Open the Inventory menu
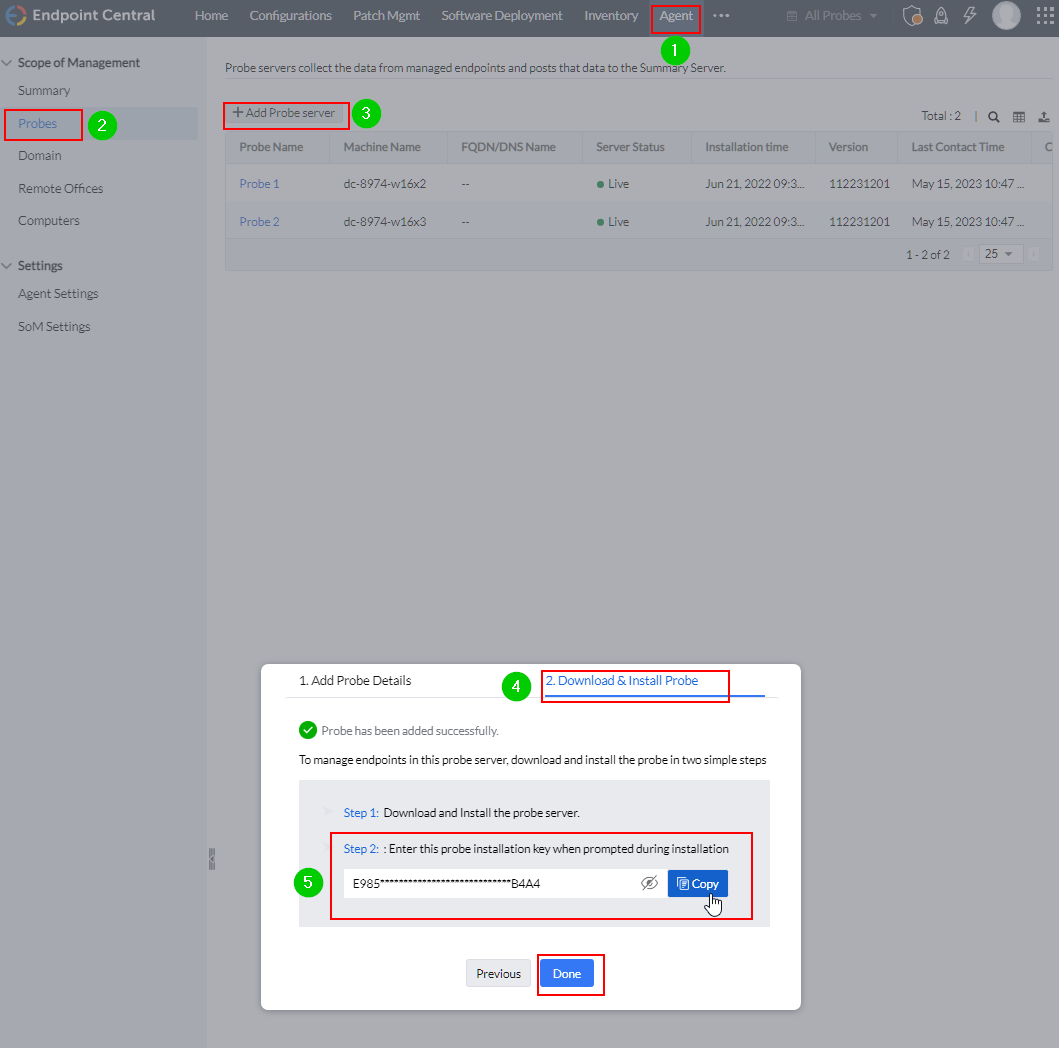1059x1048 pixels. tap(611, 16)
